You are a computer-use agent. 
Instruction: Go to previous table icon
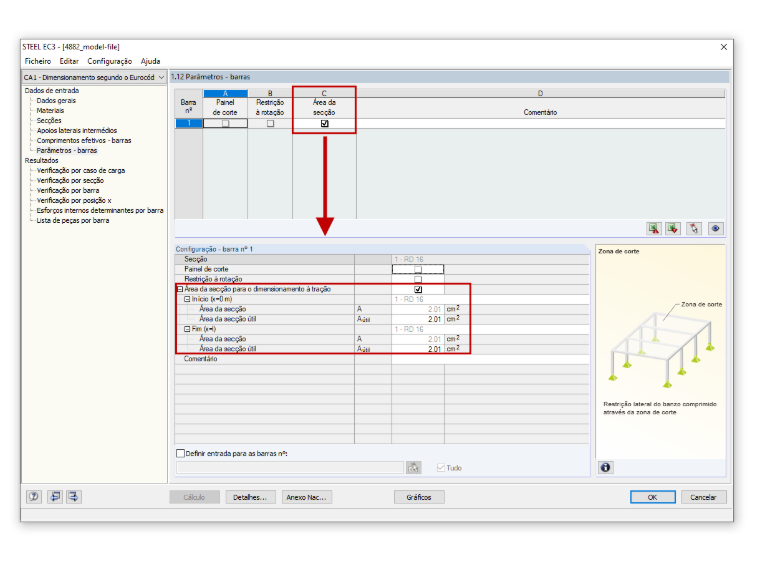[x=55, y=496]
